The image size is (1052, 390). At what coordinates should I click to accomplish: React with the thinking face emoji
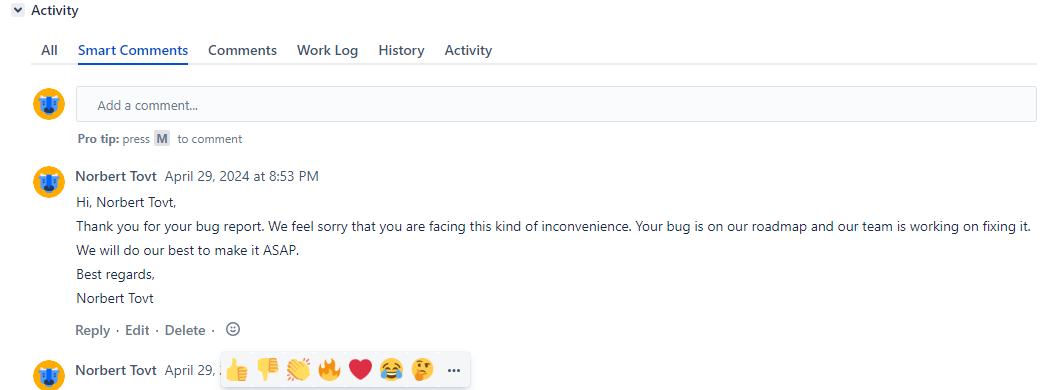click(x=423, y=369)
